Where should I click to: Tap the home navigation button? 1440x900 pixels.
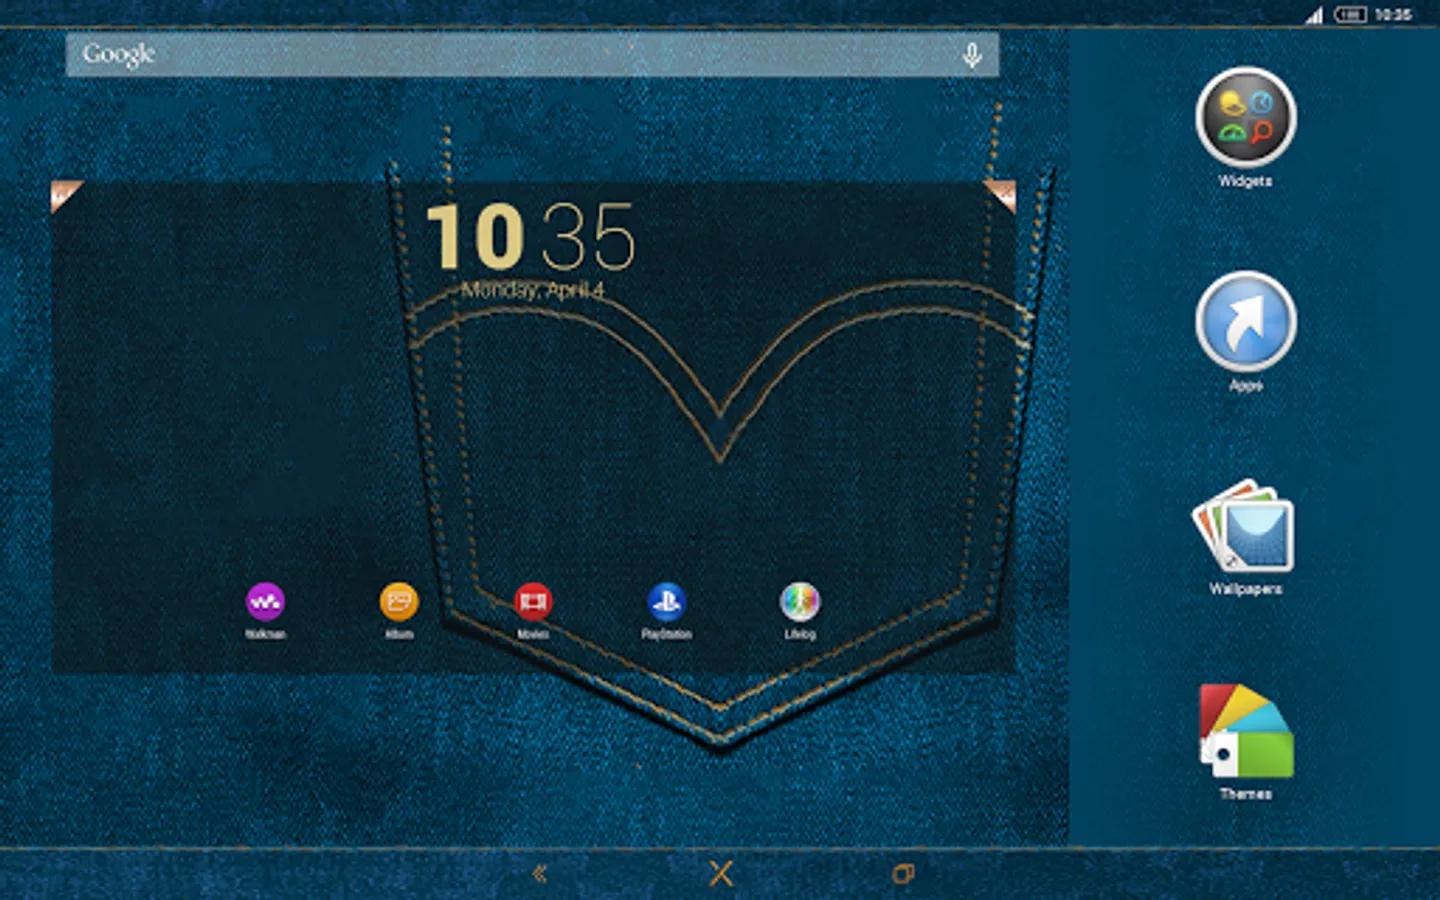[721, 874]
